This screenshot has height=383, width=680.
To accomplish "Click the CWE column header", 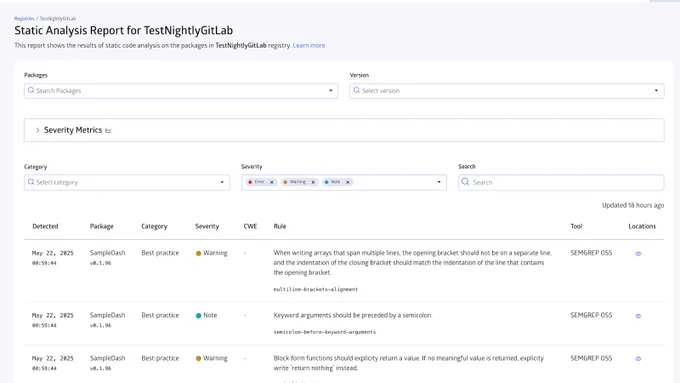I will pyautogui.click(x=250, y=226).
